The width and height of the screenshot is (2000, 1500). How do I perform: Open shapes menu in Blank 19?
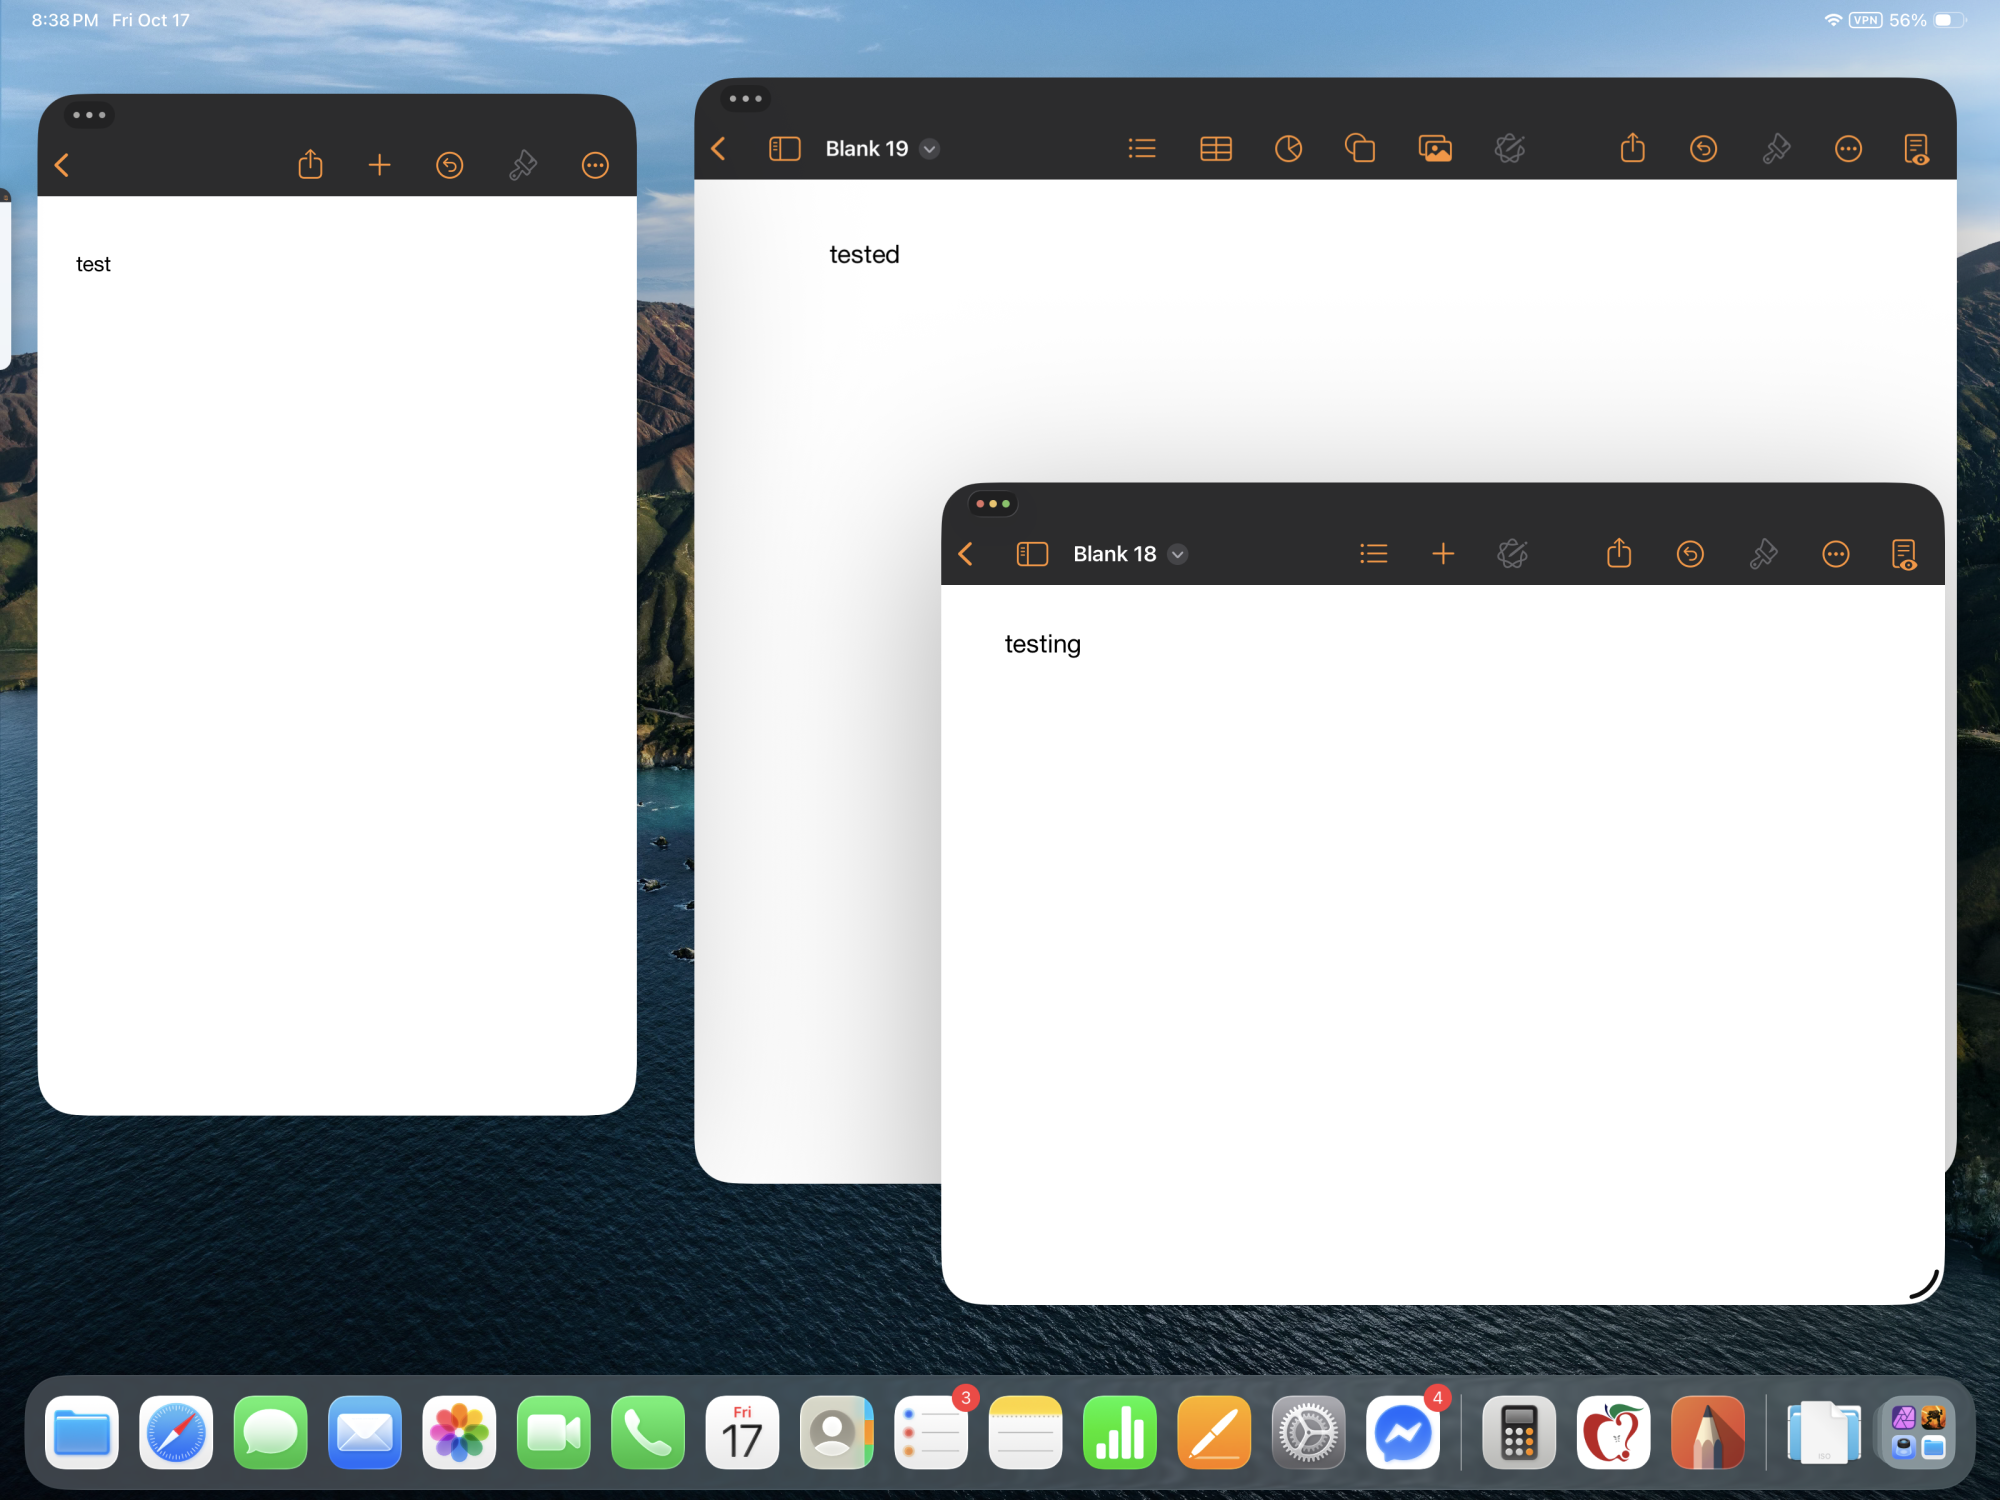tap(1360, 149)
